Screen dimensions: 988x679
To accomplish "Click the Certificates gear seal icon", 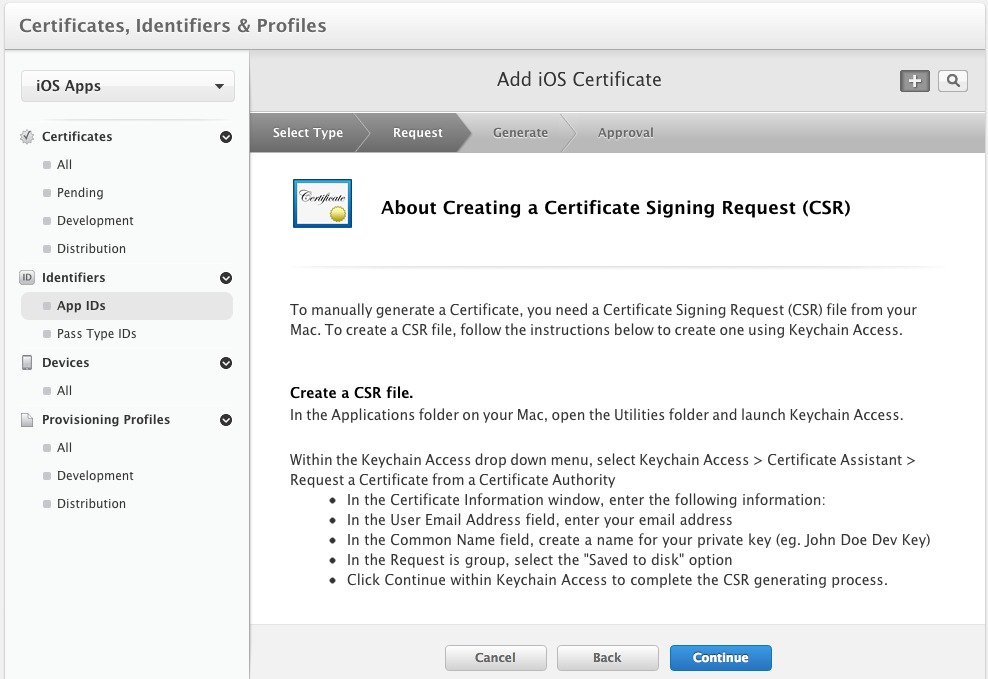I will (x=27, y=137).
